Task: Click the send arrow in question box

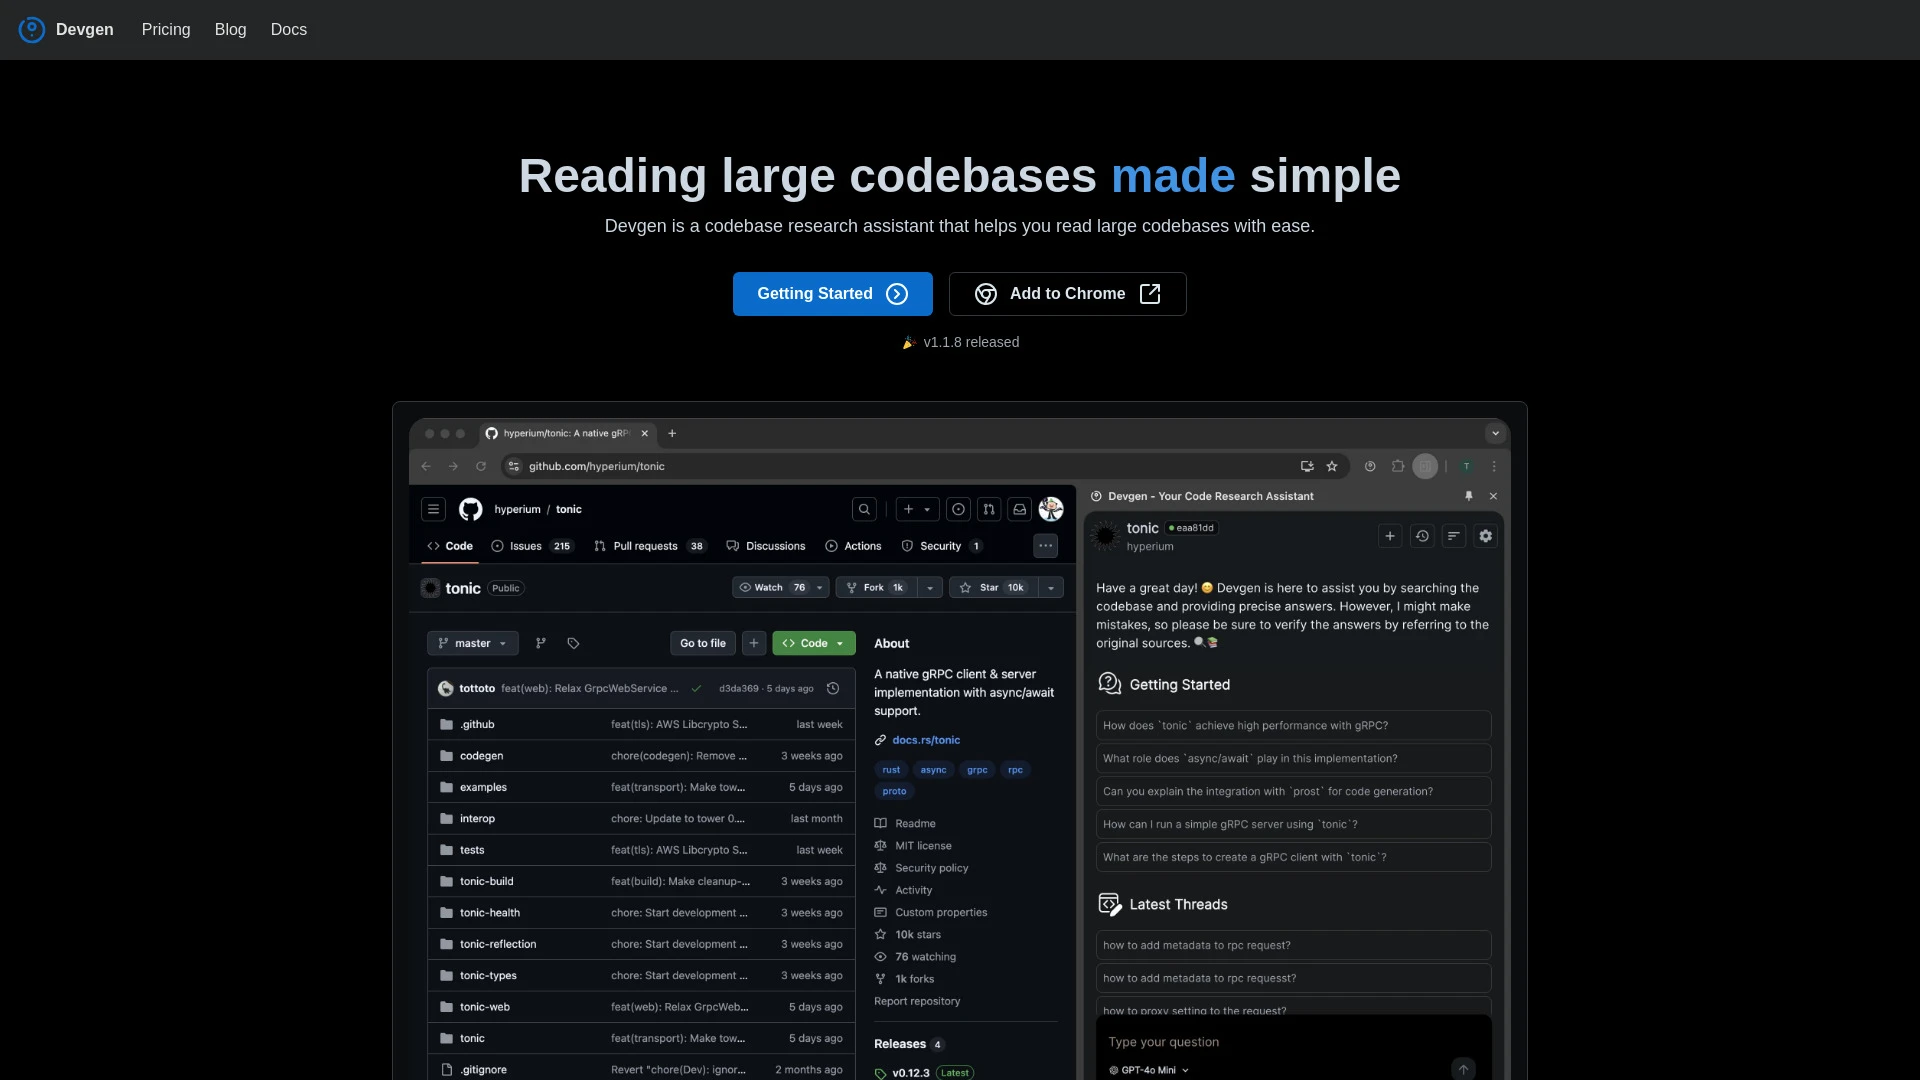Action: pyautogui.click(x=1463, y=1069)
